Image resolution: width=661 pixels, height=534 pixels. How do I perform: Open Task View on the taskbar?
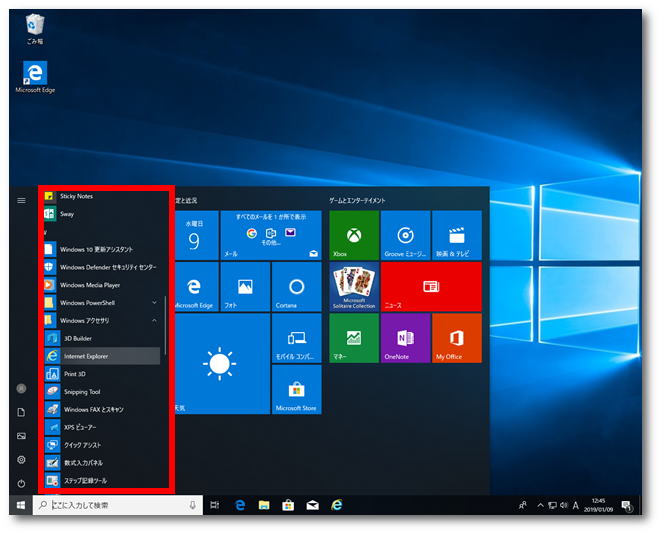point(215,505)
